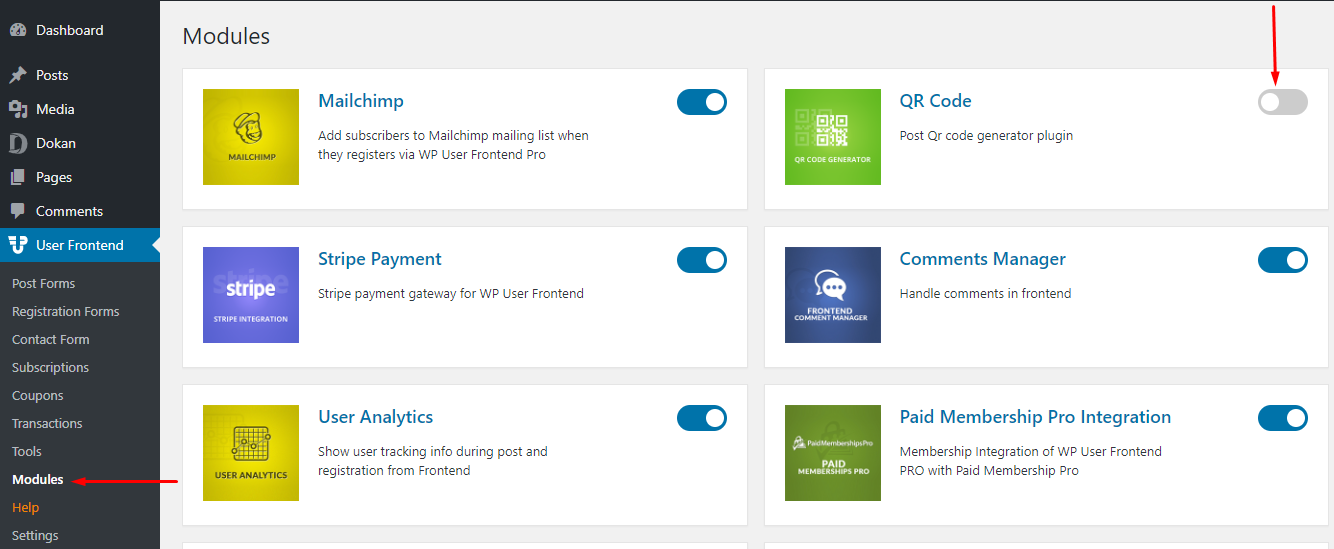Click the Pages icon in sidebar
Screen dimensions: 1334x549
pyautogui.click(x=18, y=177)
